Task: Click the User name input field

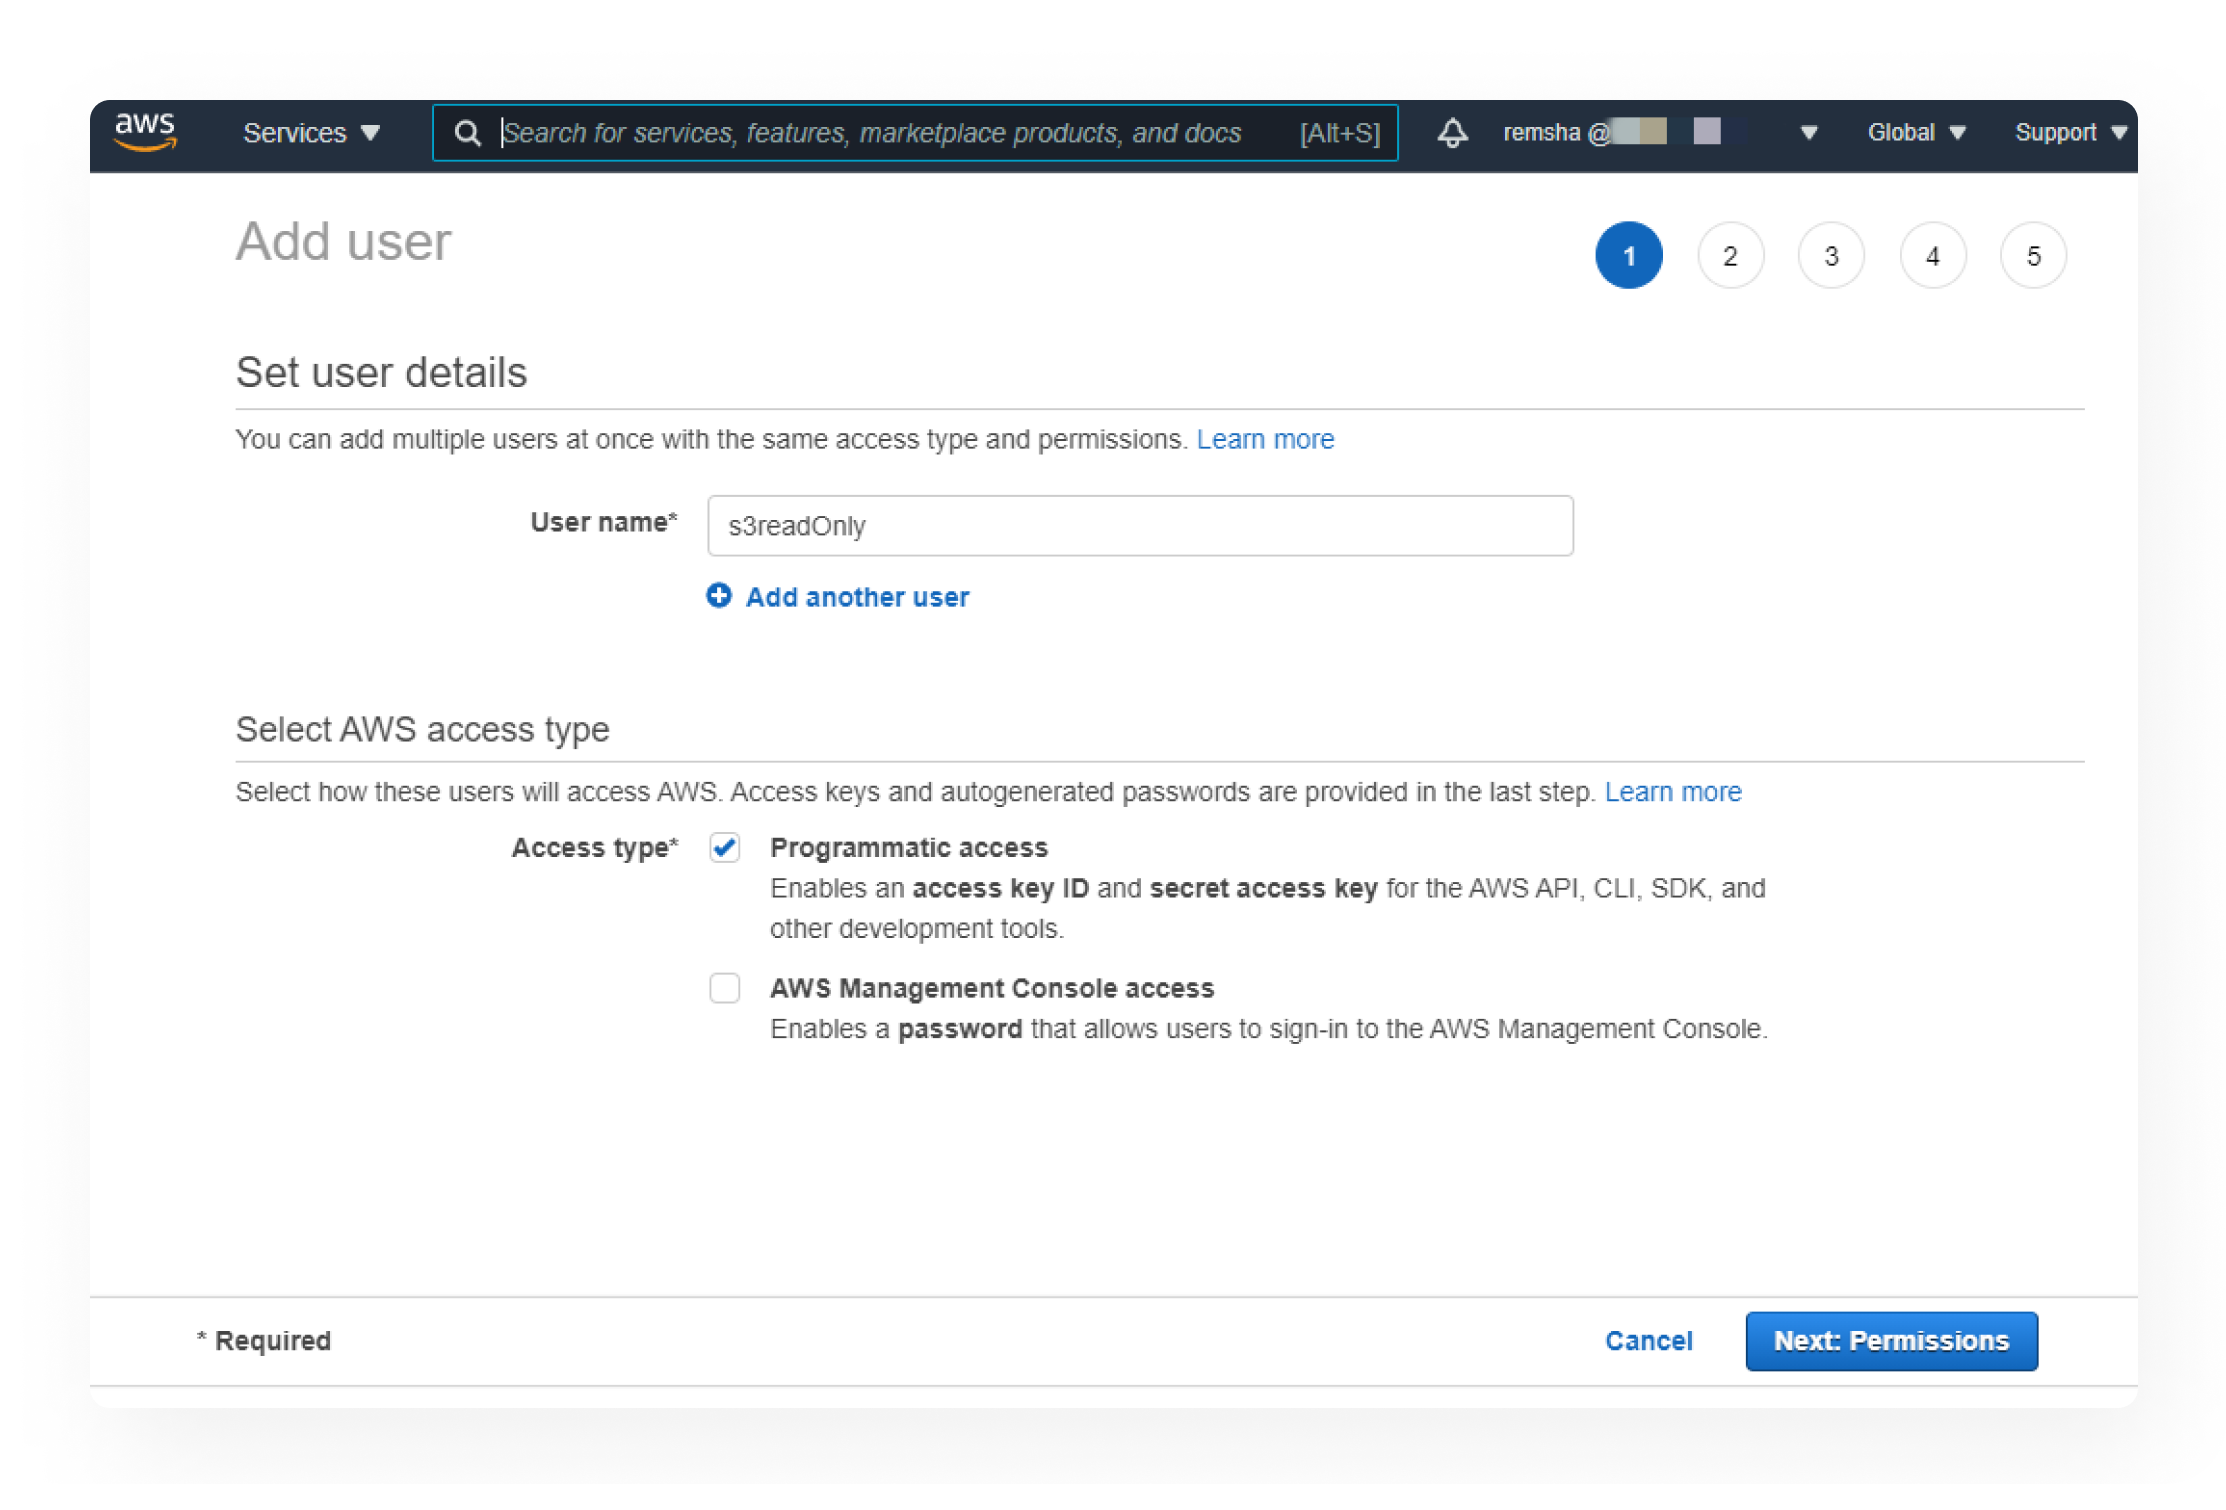Action: coord(1140,526)
